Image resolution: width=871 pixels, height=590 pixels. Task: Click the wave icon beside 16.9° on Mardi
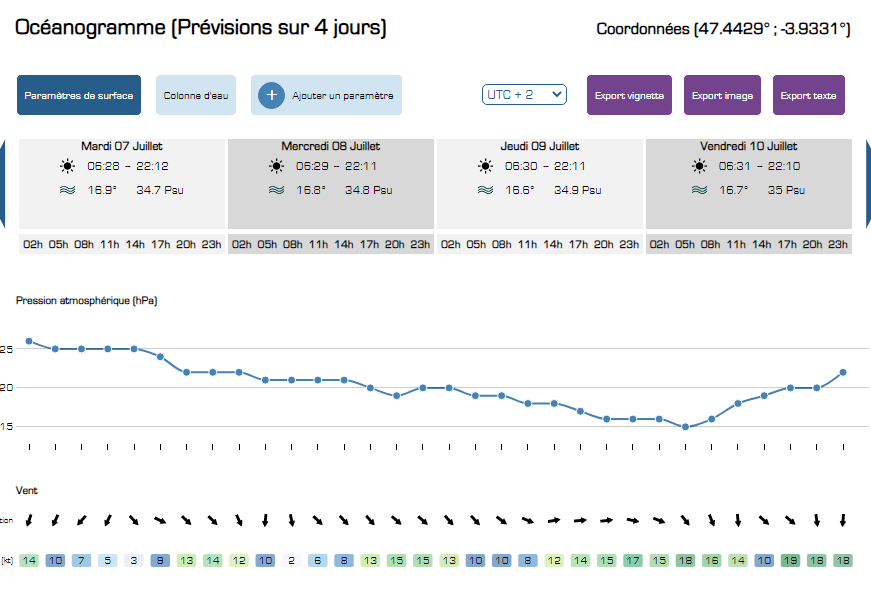click(x=66, y=189)
